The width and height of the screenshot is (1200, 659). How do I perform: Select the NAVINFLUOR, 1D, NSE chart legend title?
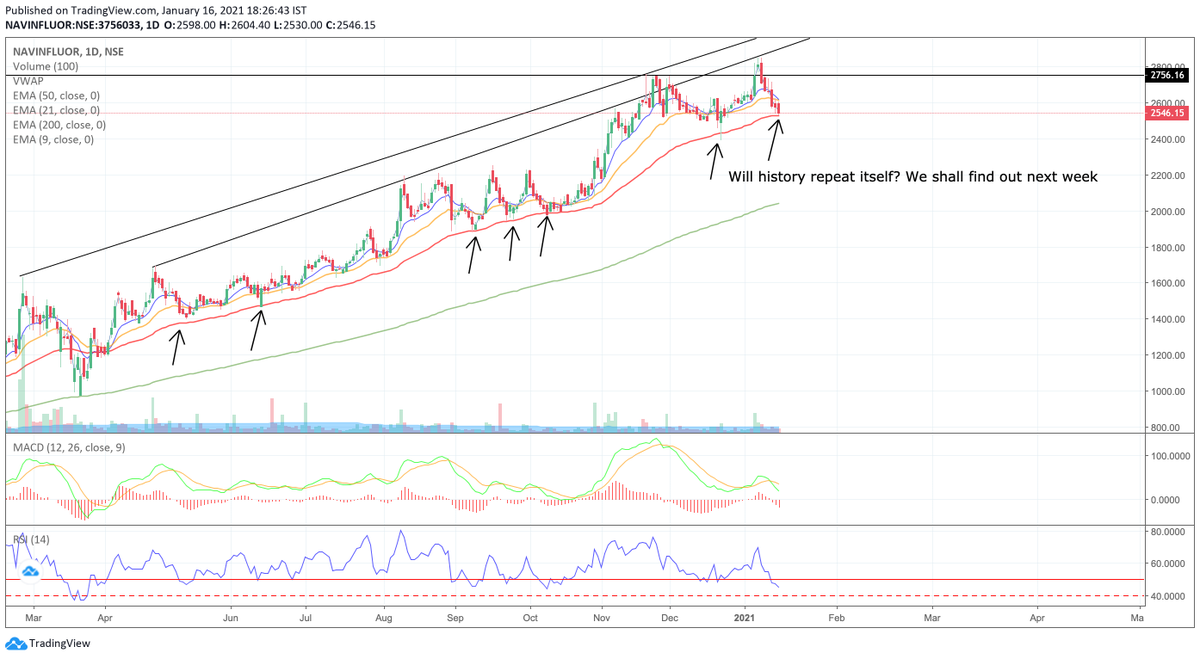click(69, 52)
